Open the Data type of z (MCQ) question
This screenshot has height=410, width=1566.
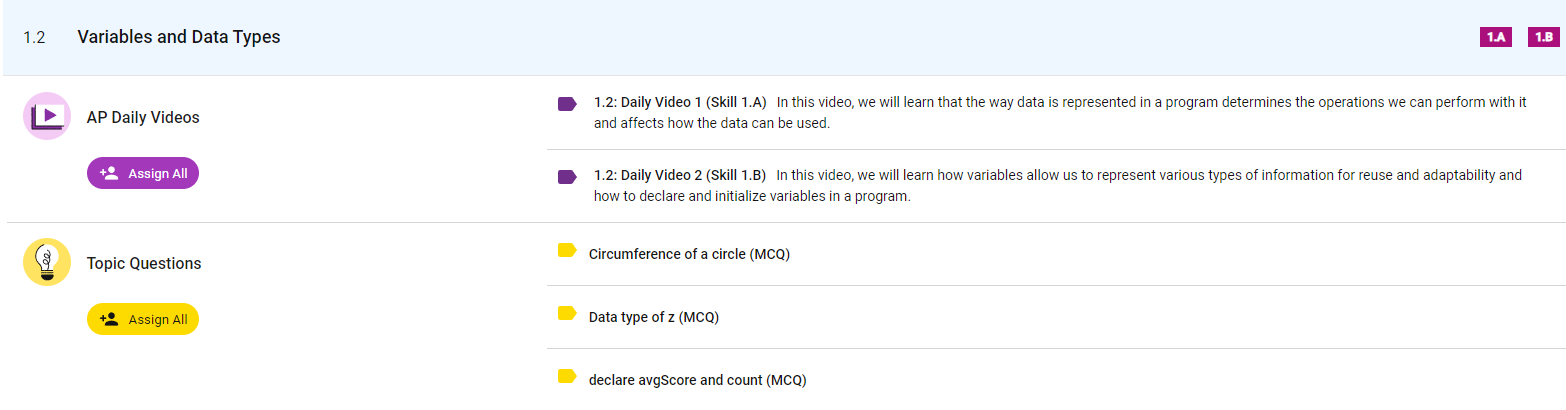coord(654,318)
